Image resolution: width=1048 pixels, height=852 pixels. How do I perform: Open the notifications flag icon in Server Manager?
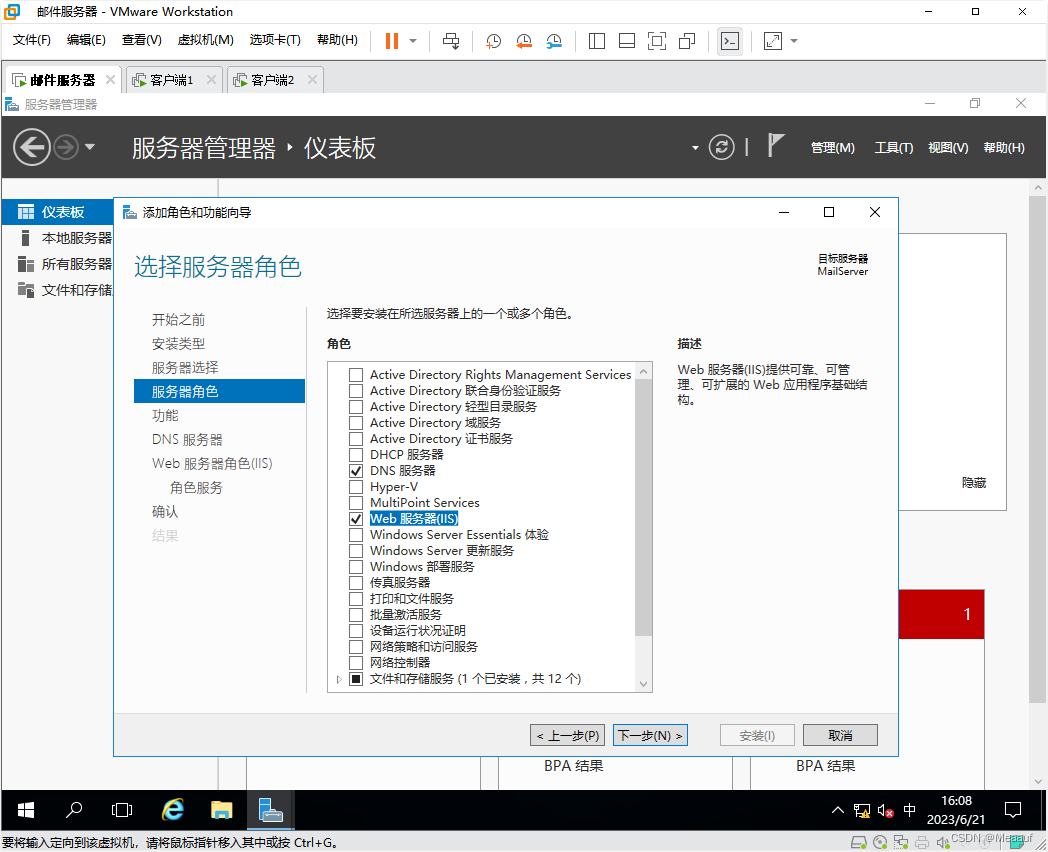[775, 145]
